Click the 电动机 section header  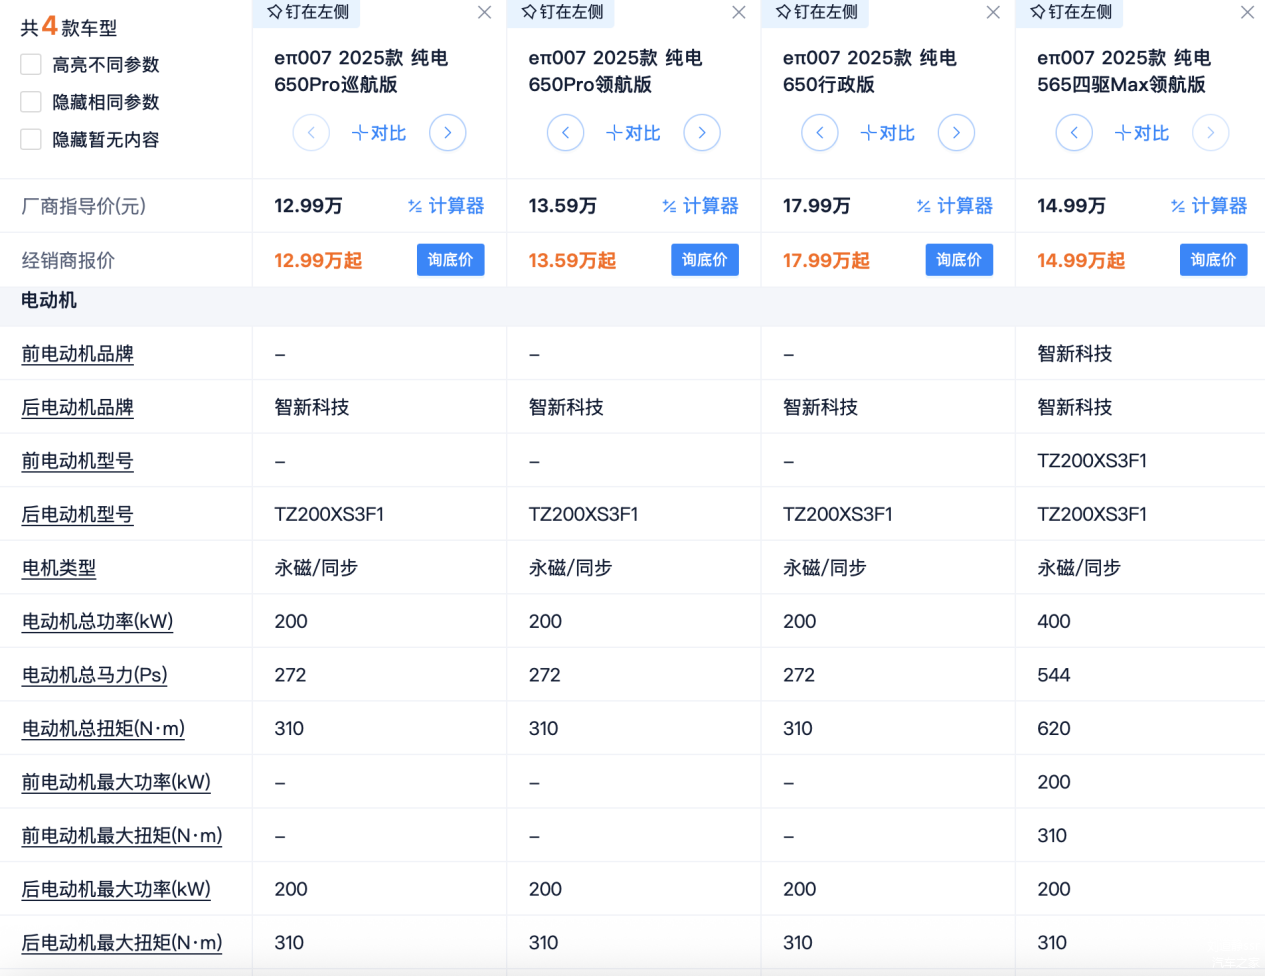(x=49, y=300)
